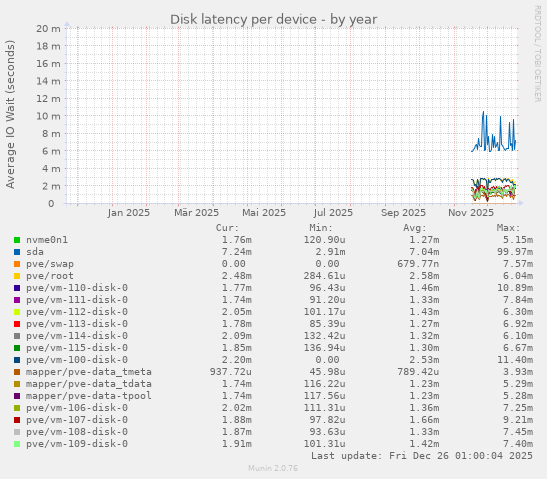Click the 10 m y-axis label
The image size is (547, 479).
click(48, 116)
